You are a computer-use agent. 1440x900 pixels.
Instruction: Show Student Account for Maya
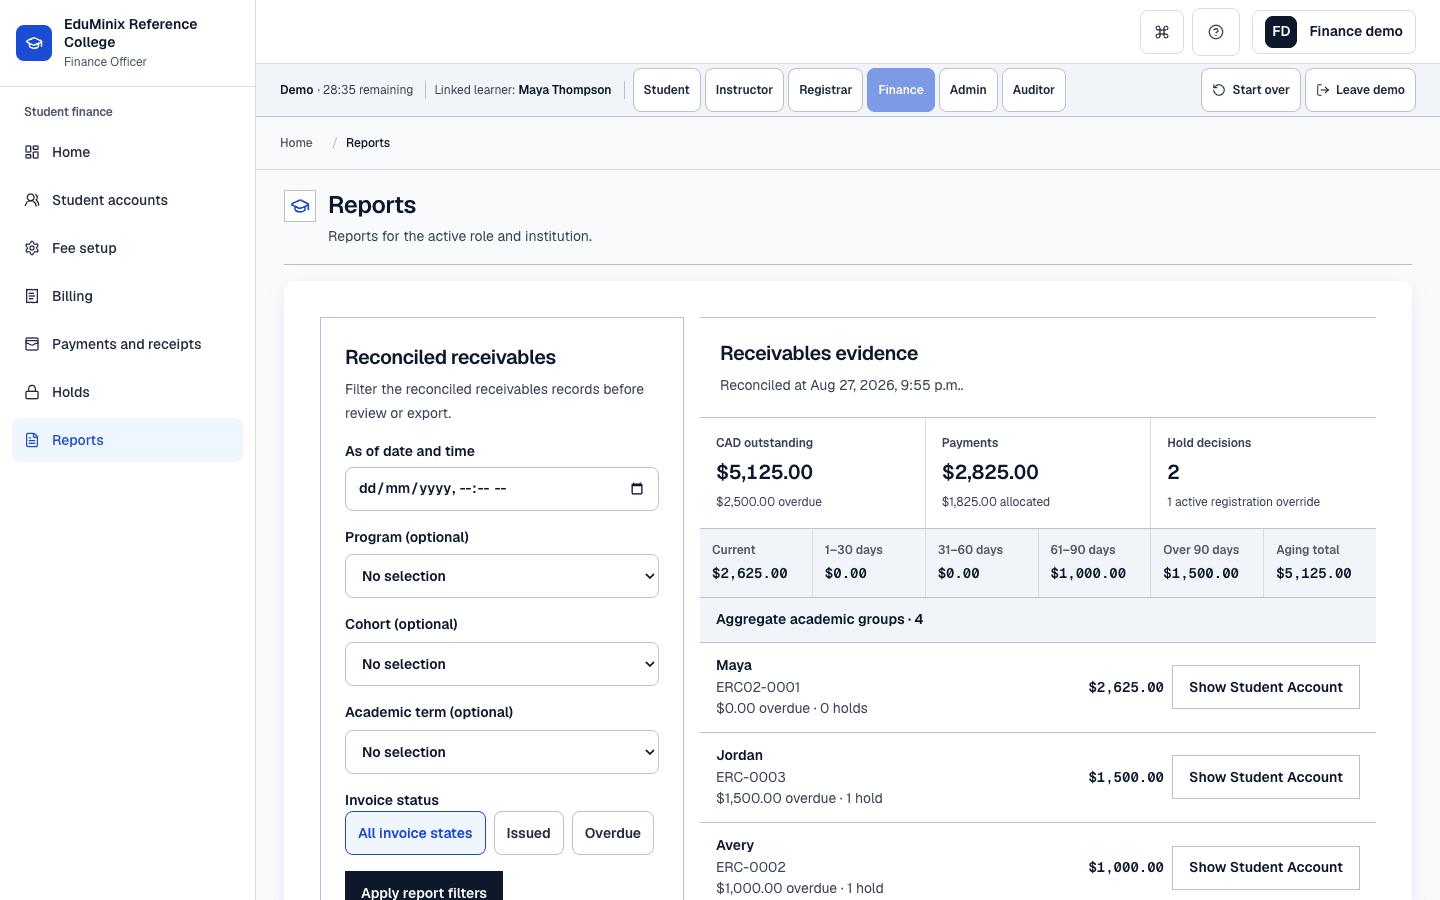(x=1266, y=687)
